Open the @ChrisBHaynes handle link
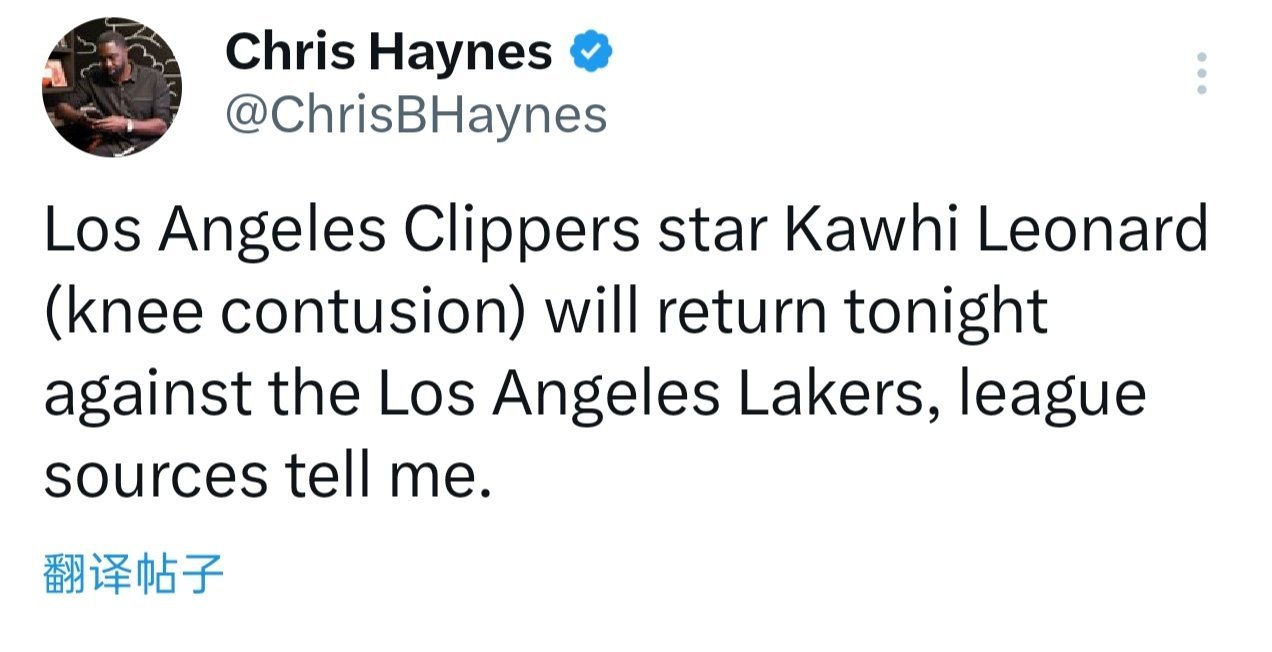Screen dimensions: 1272x652 [416, 115]
